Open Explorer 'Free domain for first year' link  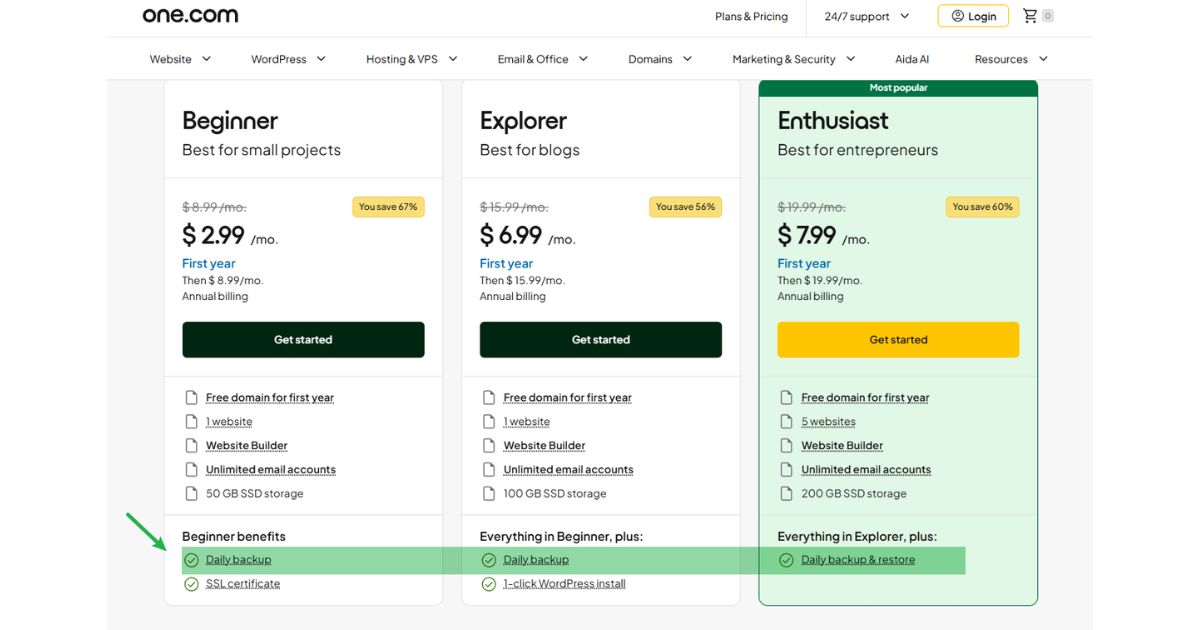(x=568, y=397)
